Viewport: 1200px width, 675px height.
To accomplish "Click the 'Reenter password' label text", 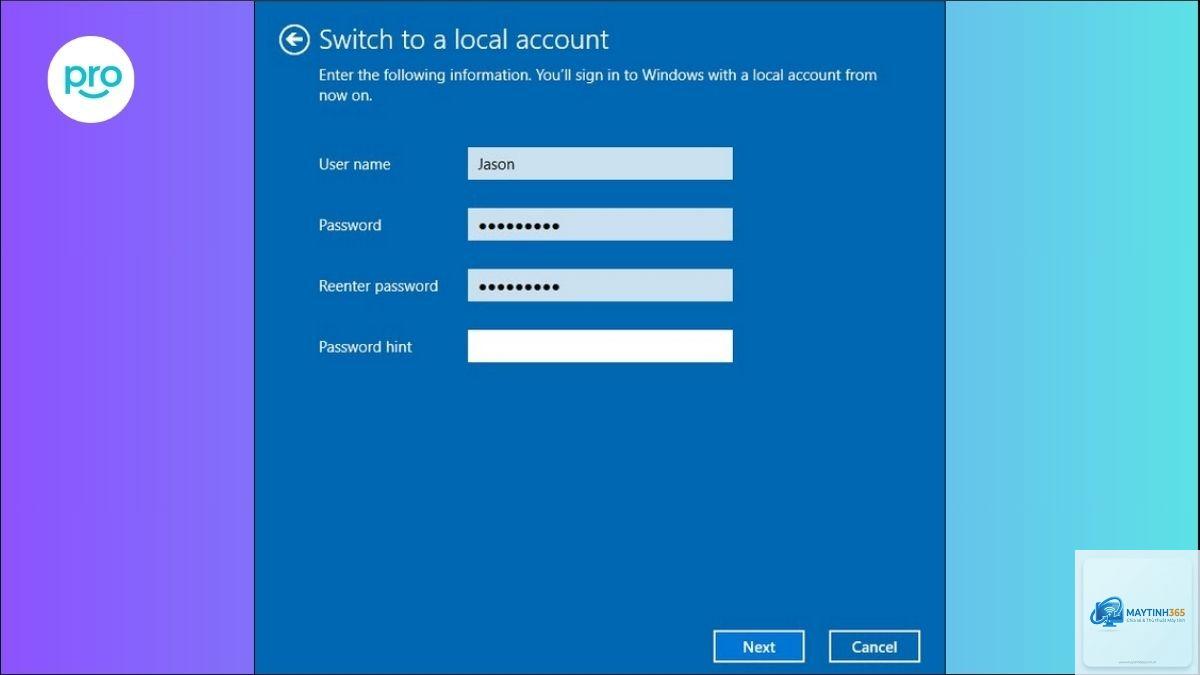I will 378,286.
